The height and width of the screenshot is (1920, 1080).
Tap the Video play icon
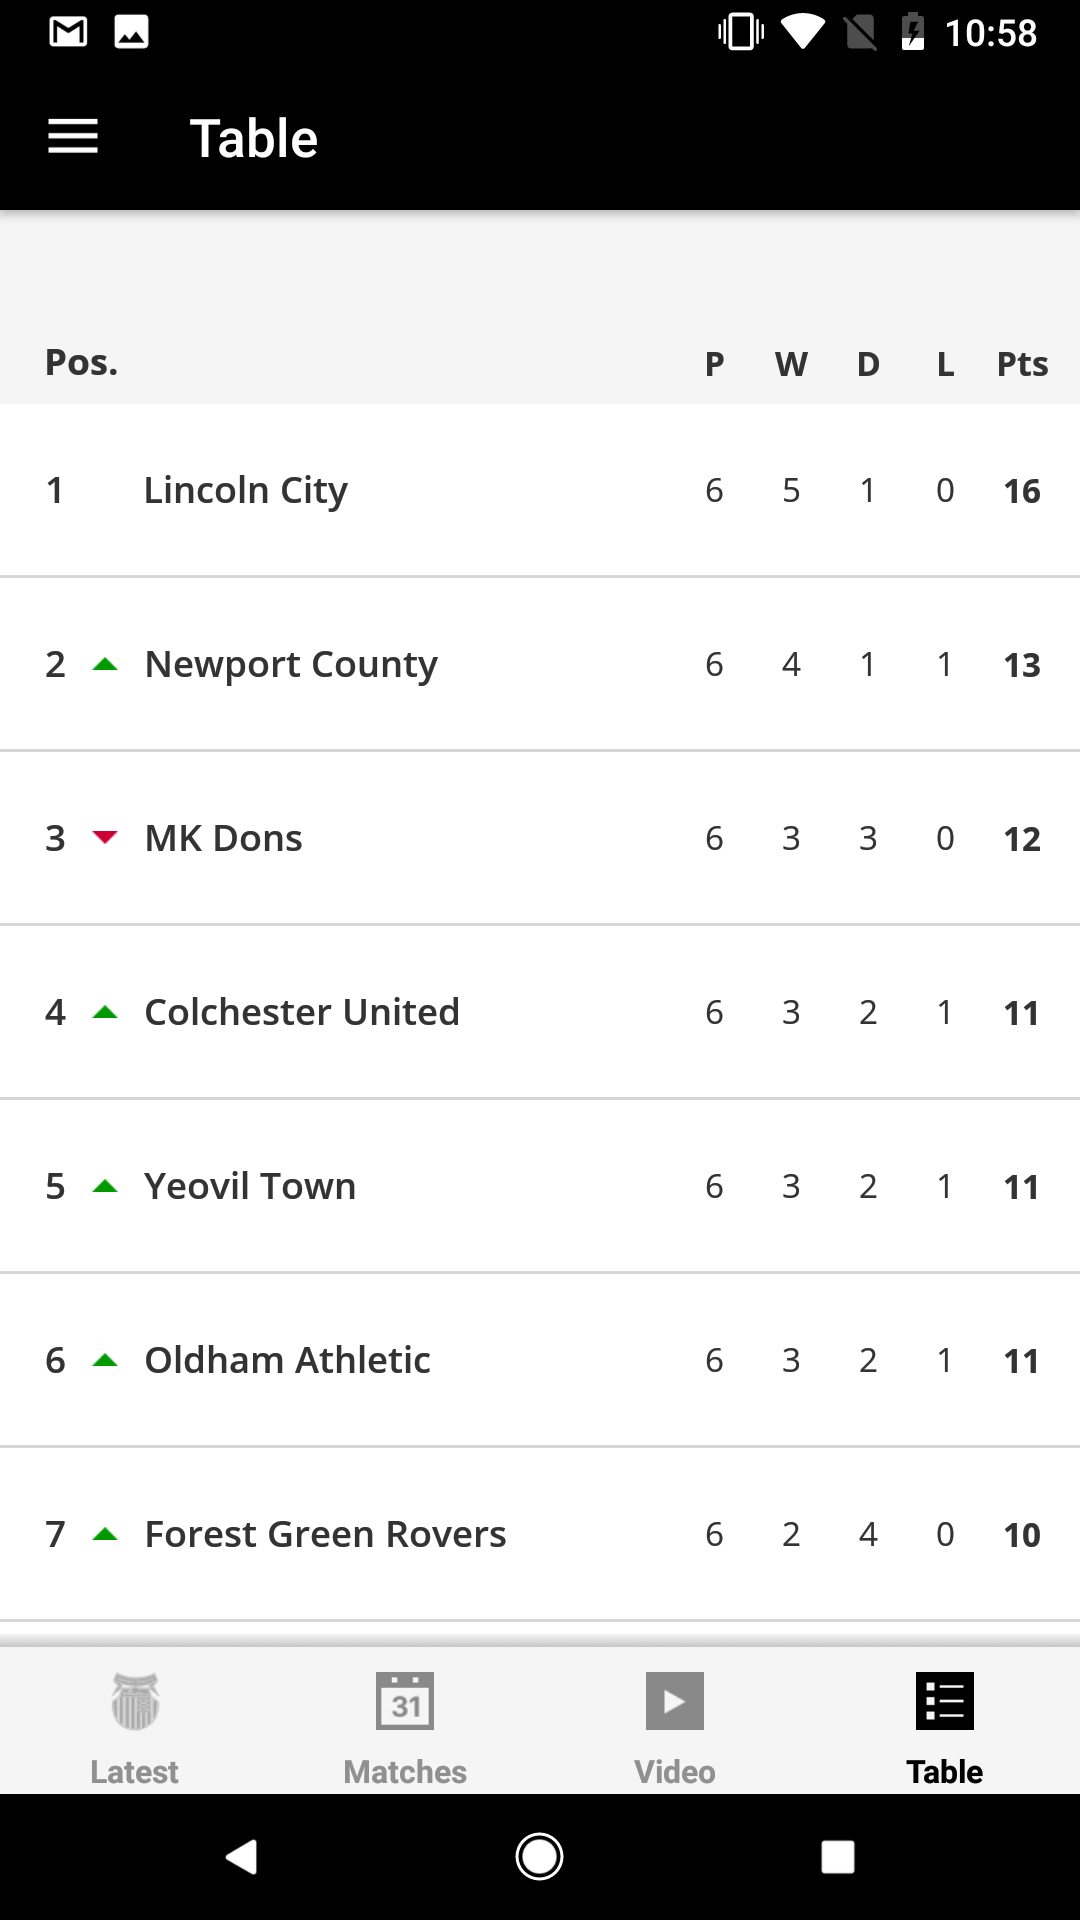click(x=675, y=1701)
